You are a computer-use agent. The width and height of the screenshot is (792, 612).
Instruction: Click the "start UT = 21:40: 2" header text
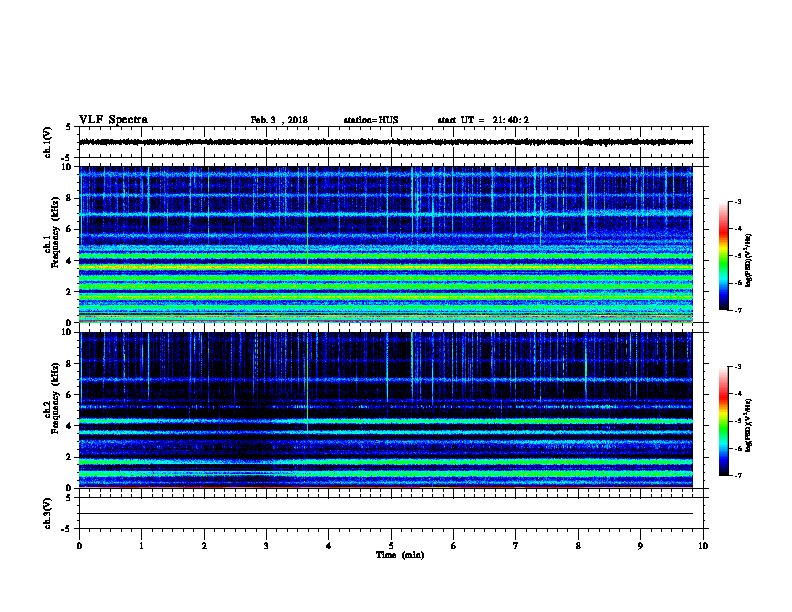pos(483,120)
